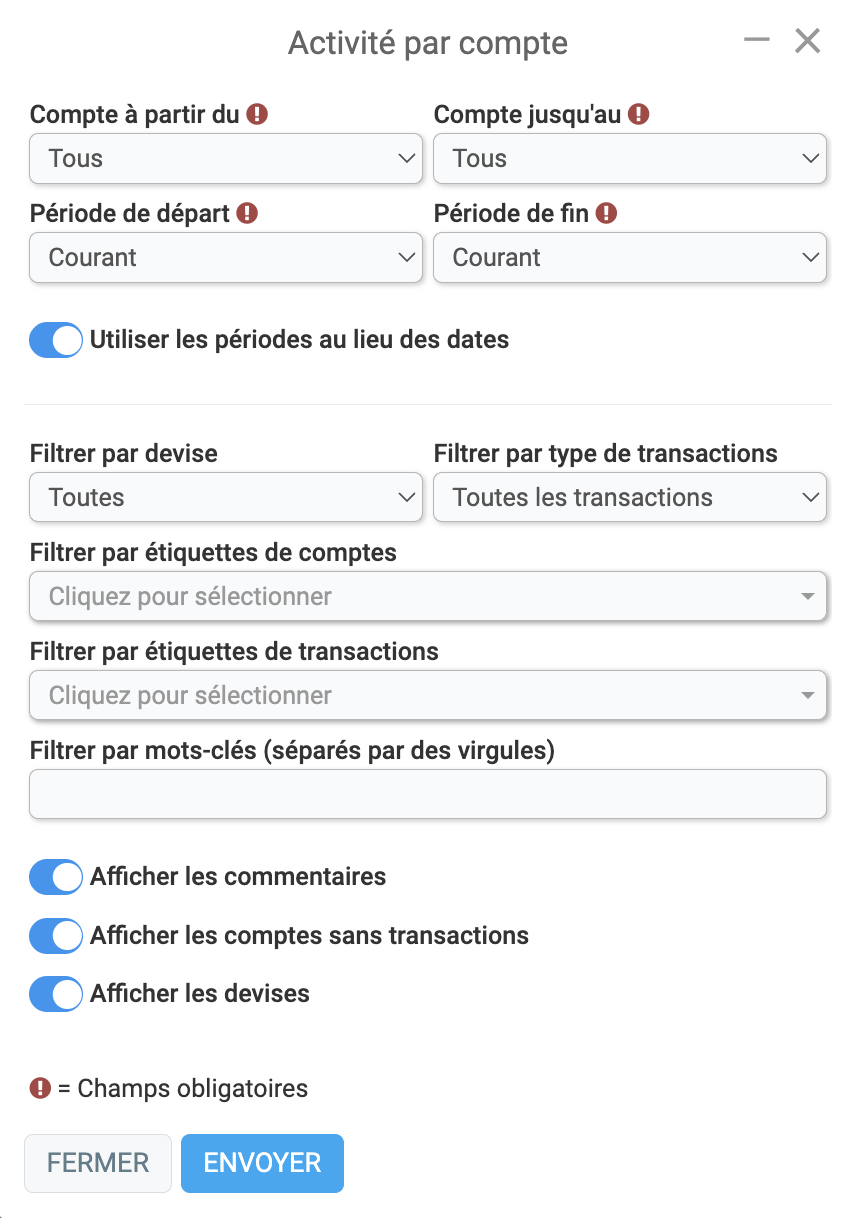This screenshot has width=850, height=1218.
Task: Focus the Filtrer par mots-clés field
Action: pyautogui.click(x=428, y=794)
